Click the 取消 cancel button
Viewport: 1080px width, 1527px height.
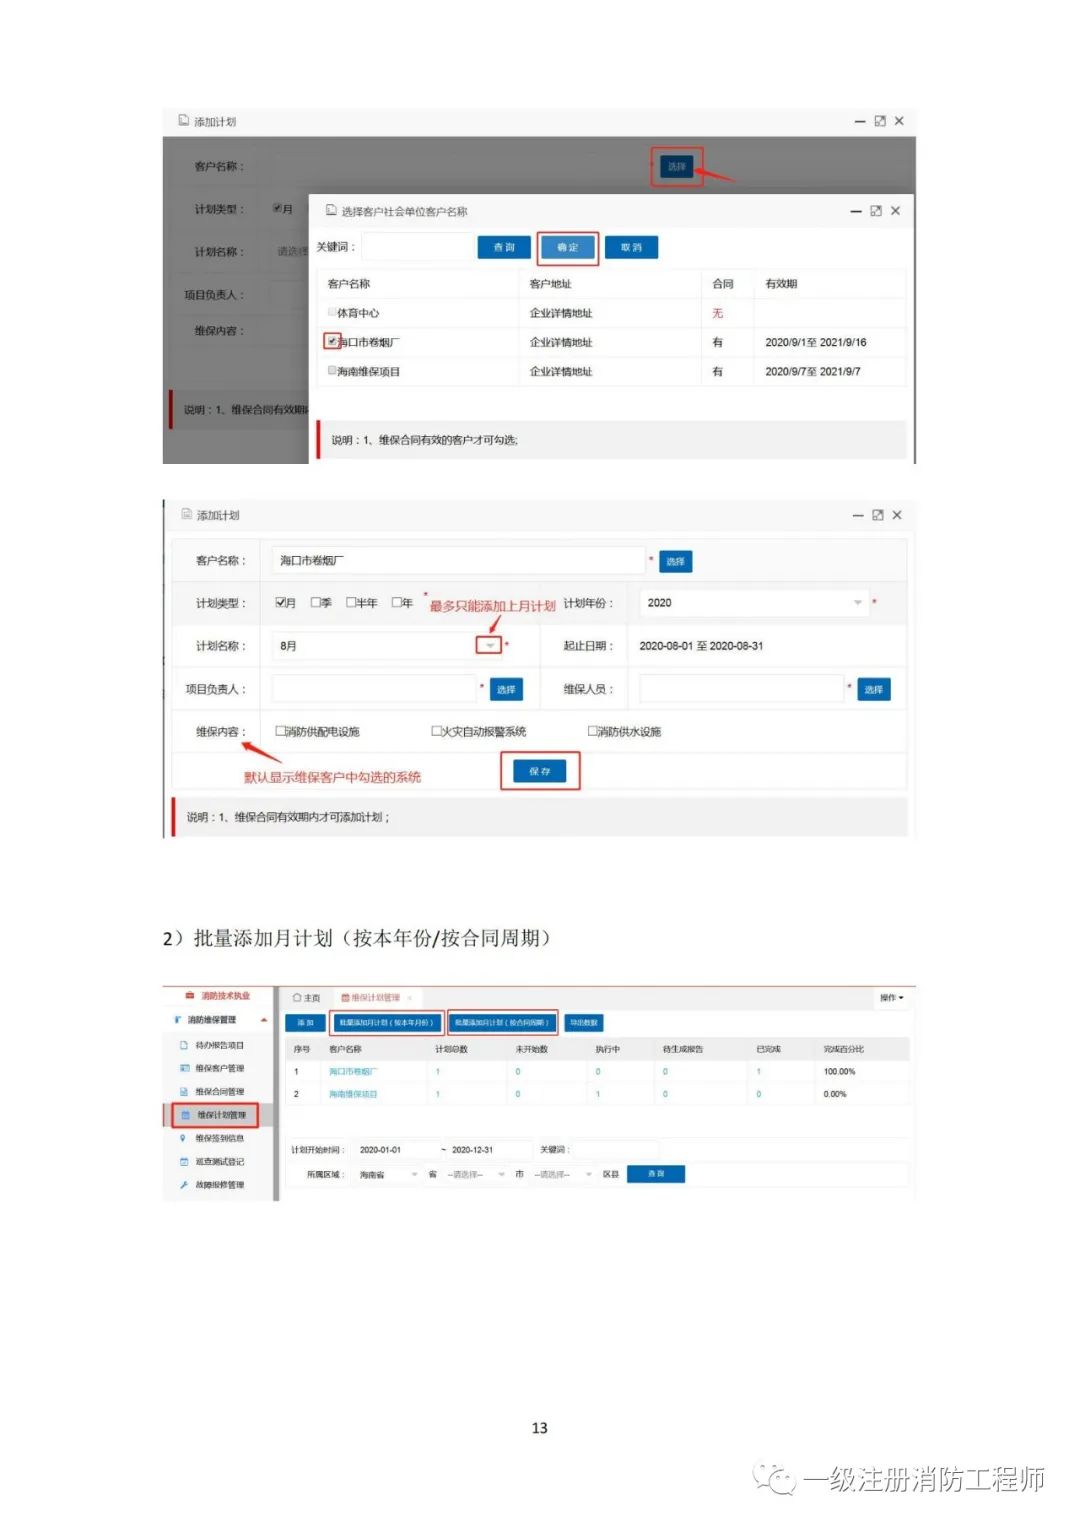point(631,247)
